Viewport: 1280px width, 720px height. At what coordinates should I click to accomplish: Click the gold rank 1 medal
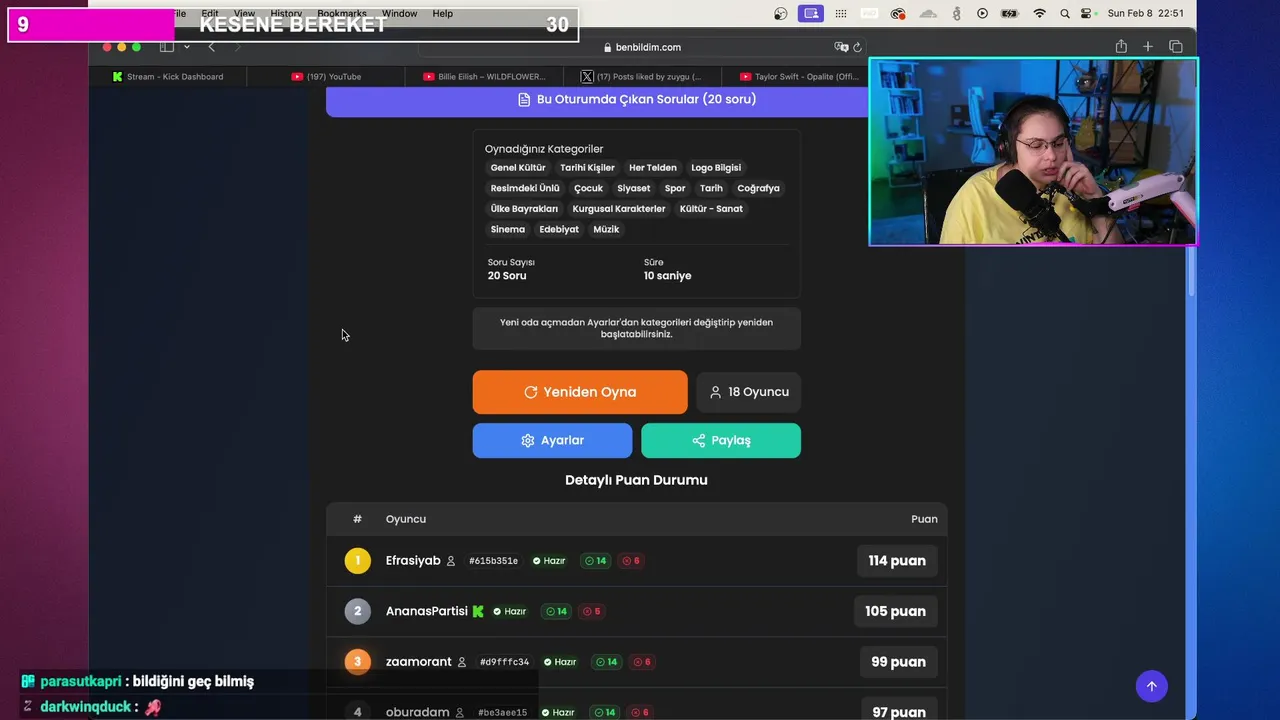[357, 561]
